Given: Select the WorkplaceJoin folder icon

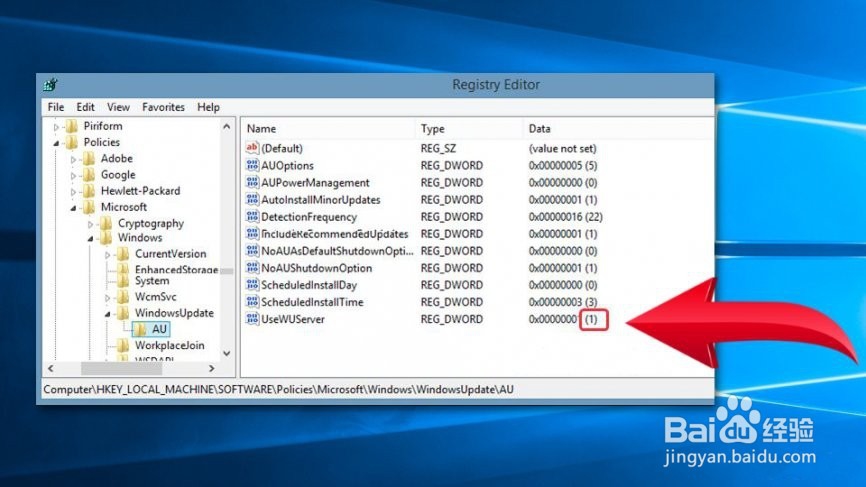Looking at the screenshot, I should pos(123,345).
